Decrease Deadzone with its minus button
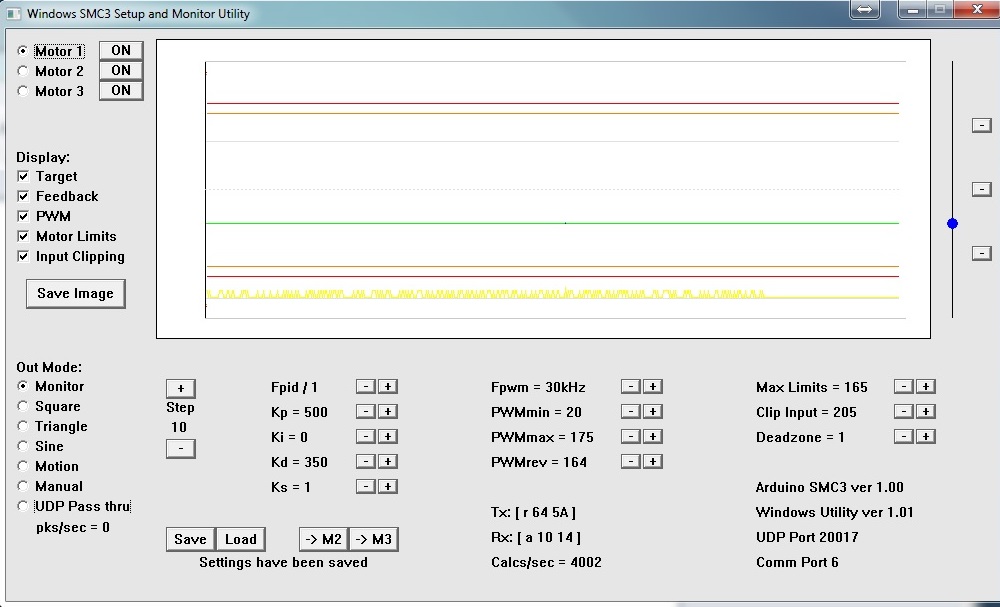The width and height of the screenshot is (1000, 607). click(x=904, y=436)
